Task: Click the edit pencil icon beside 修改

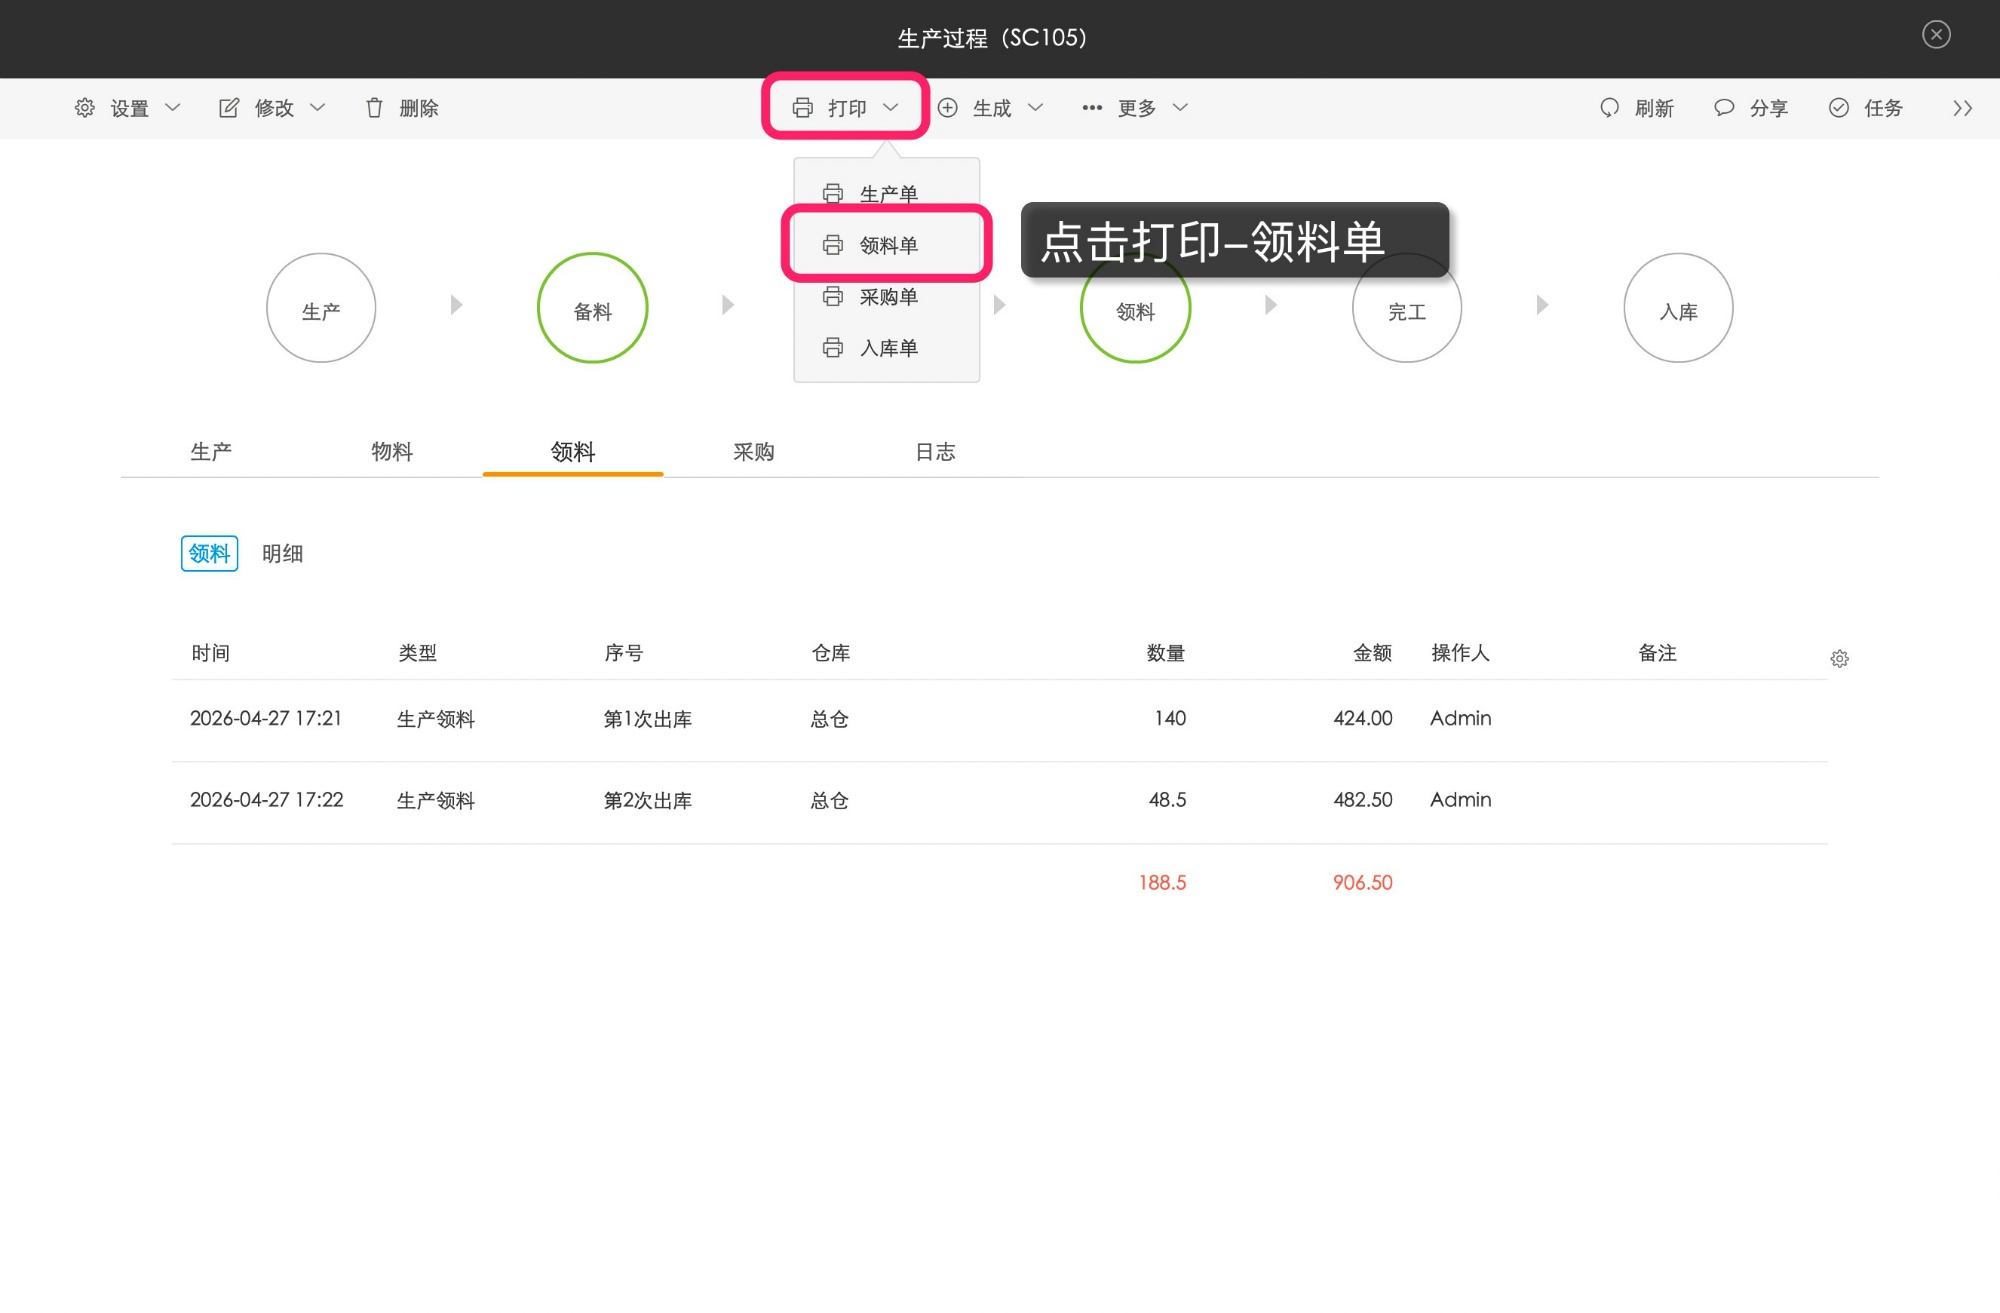Action: (x=229, y=107)
